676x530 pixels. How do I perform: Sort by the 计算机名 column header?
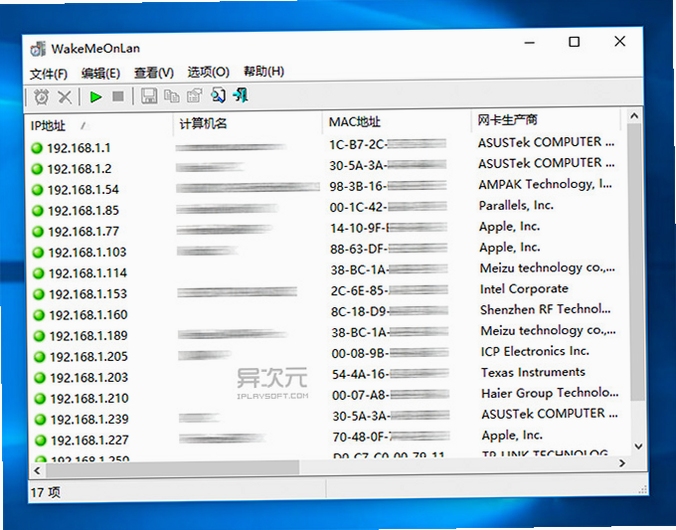247,124
